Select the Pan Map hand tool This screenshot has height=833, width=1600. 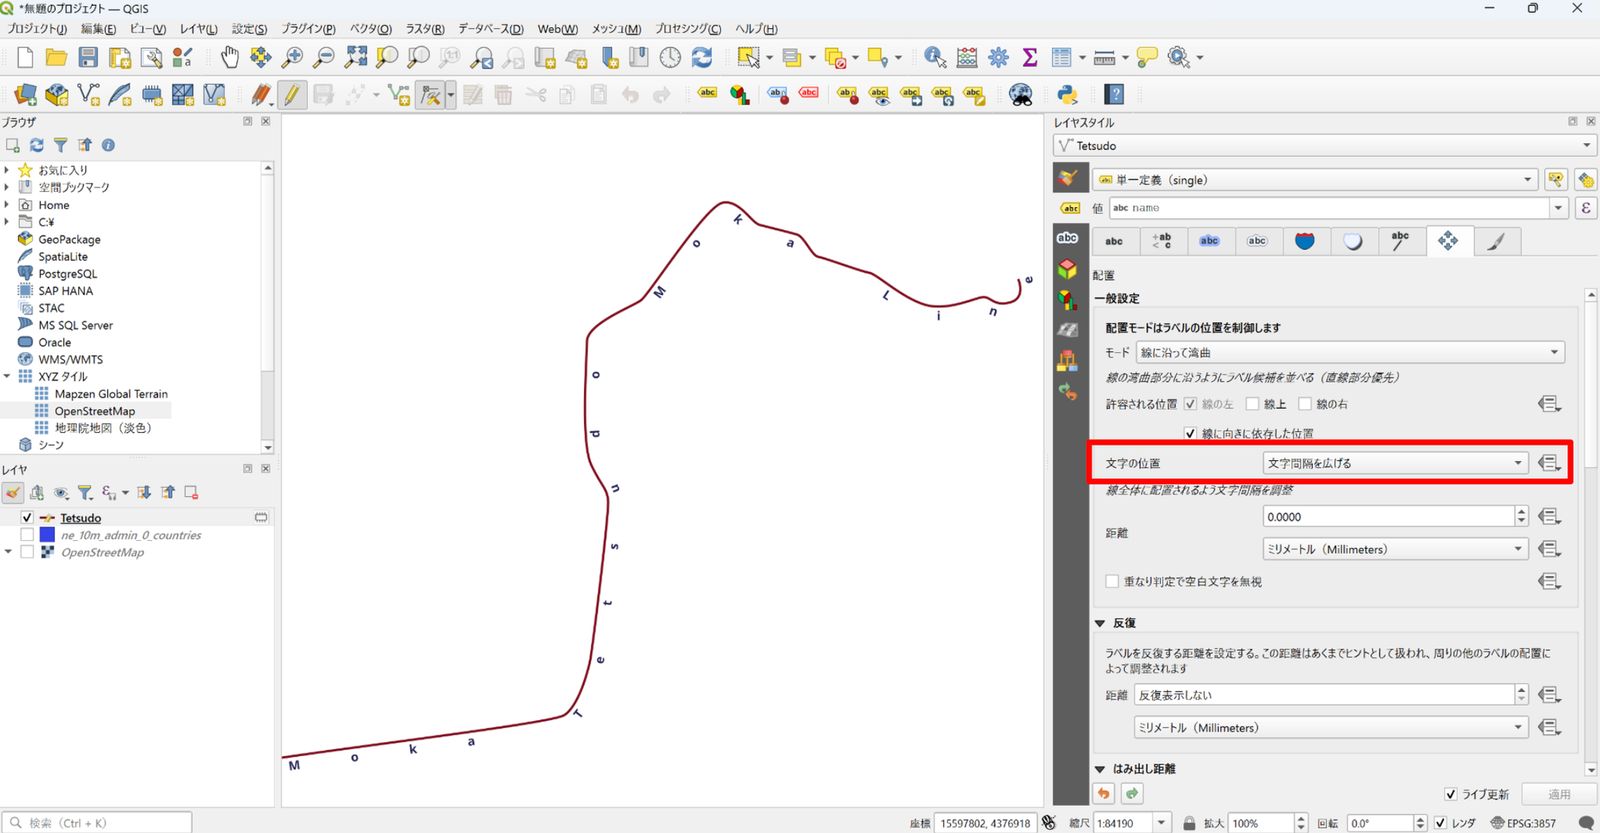click(x=229, y=57)
